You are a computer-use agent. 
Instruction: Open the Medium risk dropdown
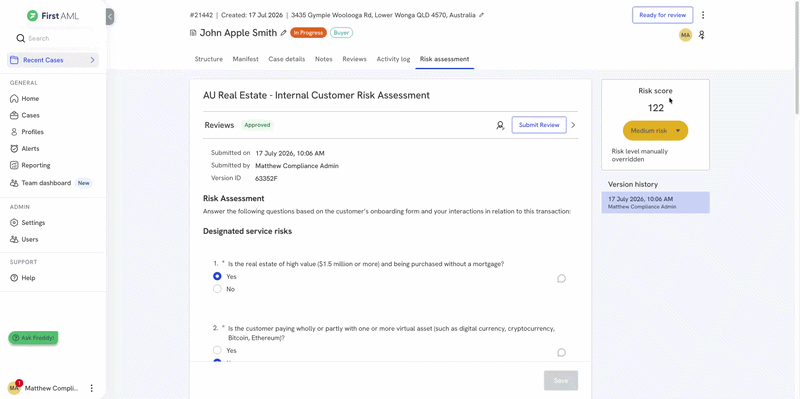pos(656,131)
